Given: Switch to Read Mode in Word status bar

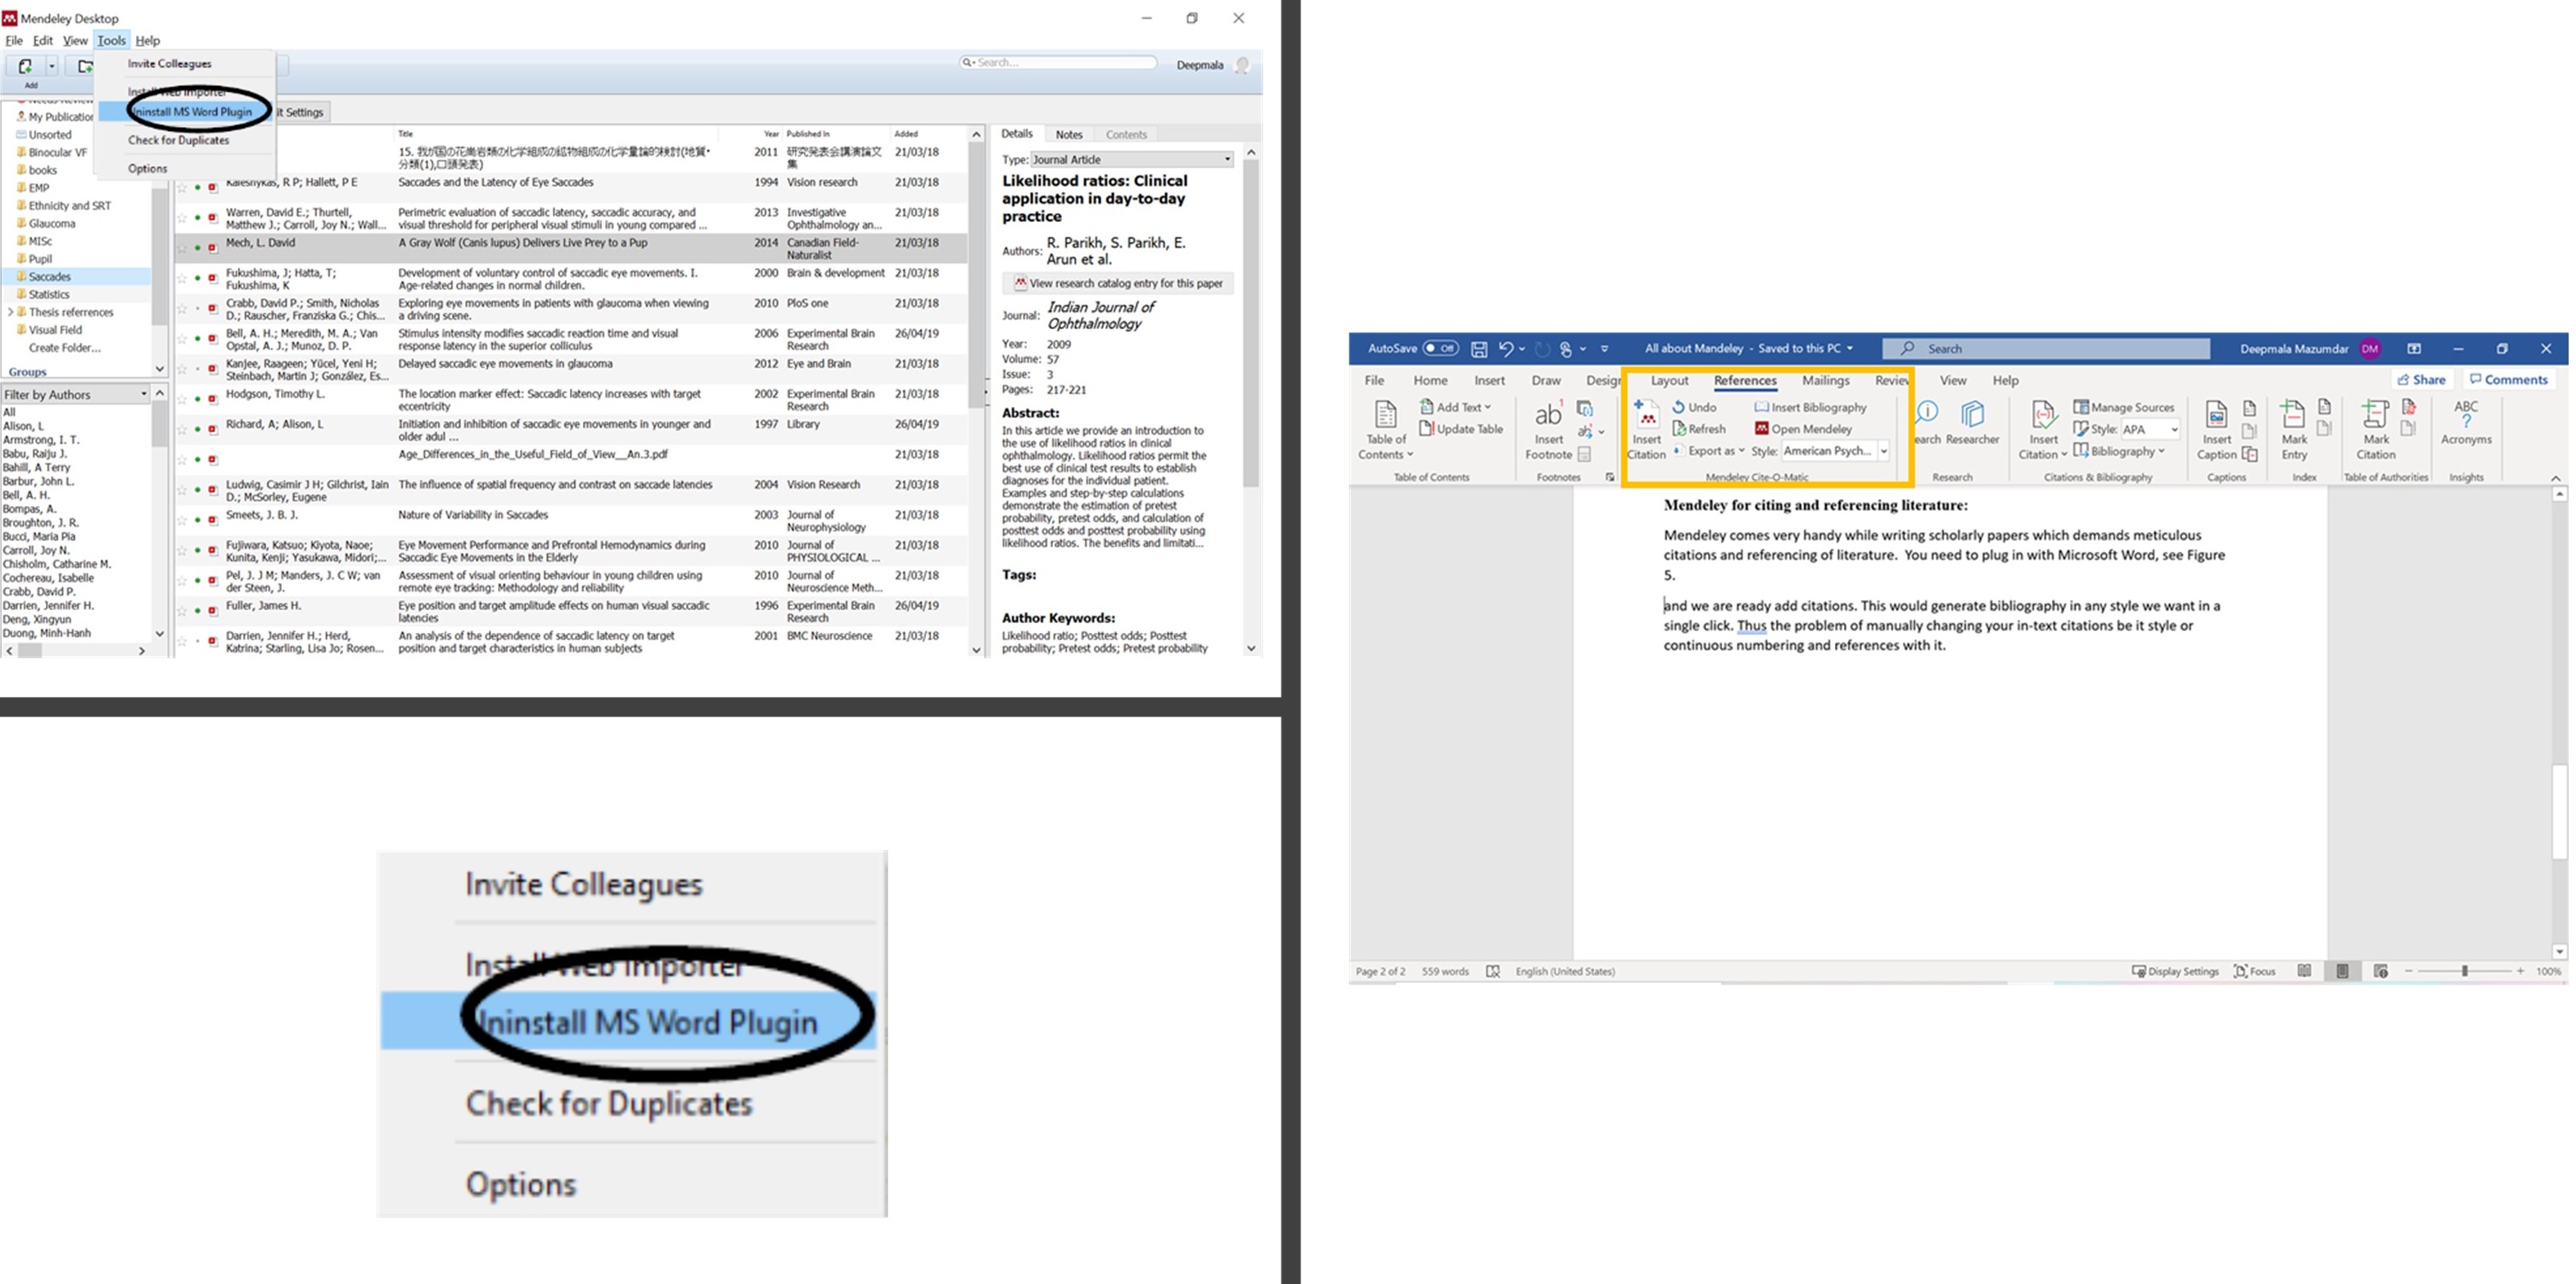Looking at the screenshot, I should pyautogui.click(x=2304, y=971).
